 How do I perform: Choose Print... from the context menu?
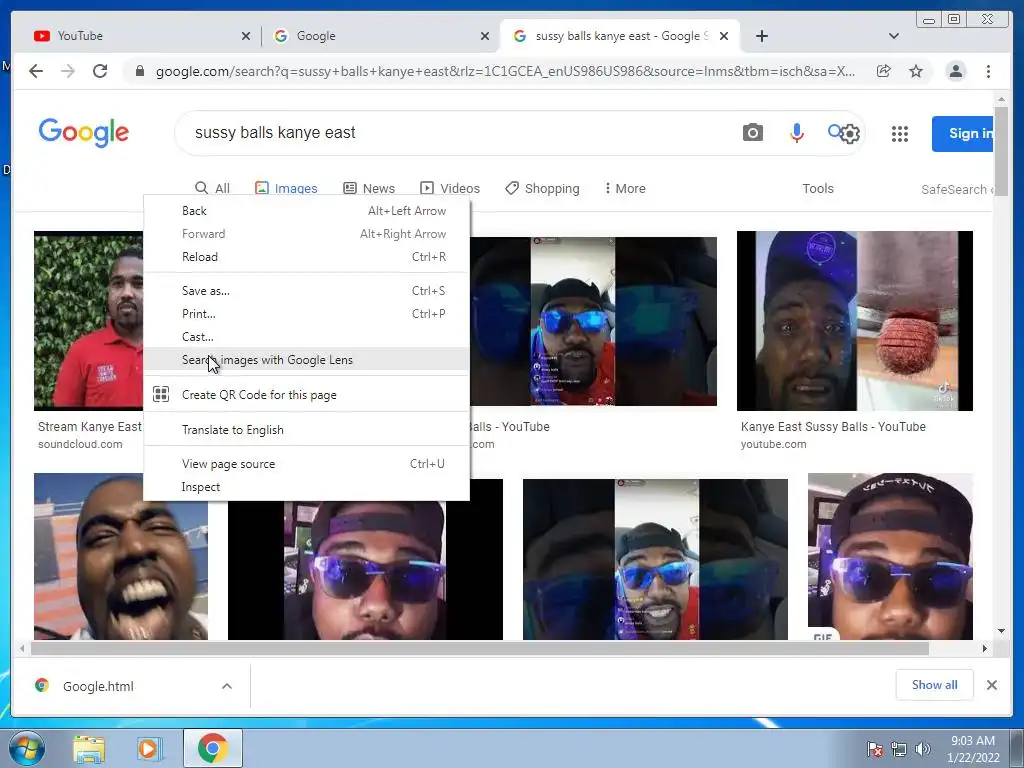pyautogui.click(x=306, y=313)
